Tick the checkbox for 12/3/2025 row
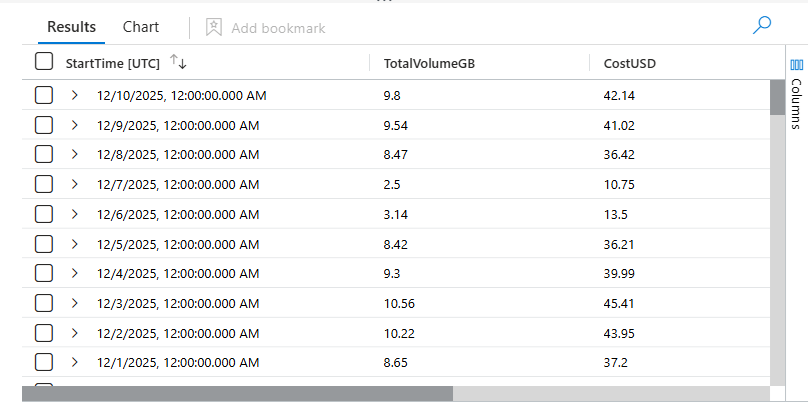The height and width of the screenshot is (408, 810). [x=44, y=303]
